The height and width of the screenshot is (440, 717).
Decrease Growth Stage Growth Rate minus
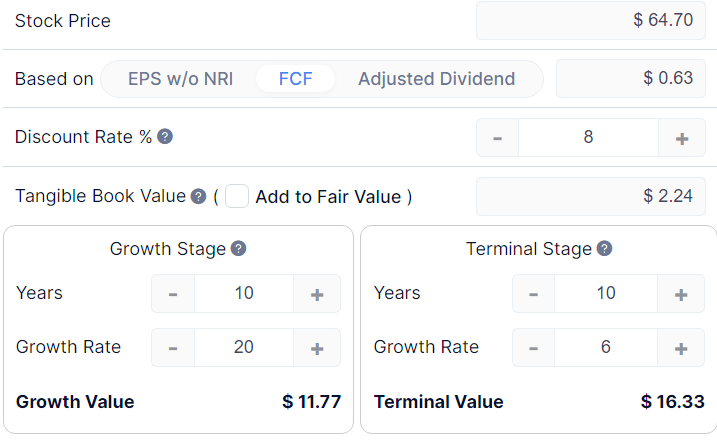[173, 348]
